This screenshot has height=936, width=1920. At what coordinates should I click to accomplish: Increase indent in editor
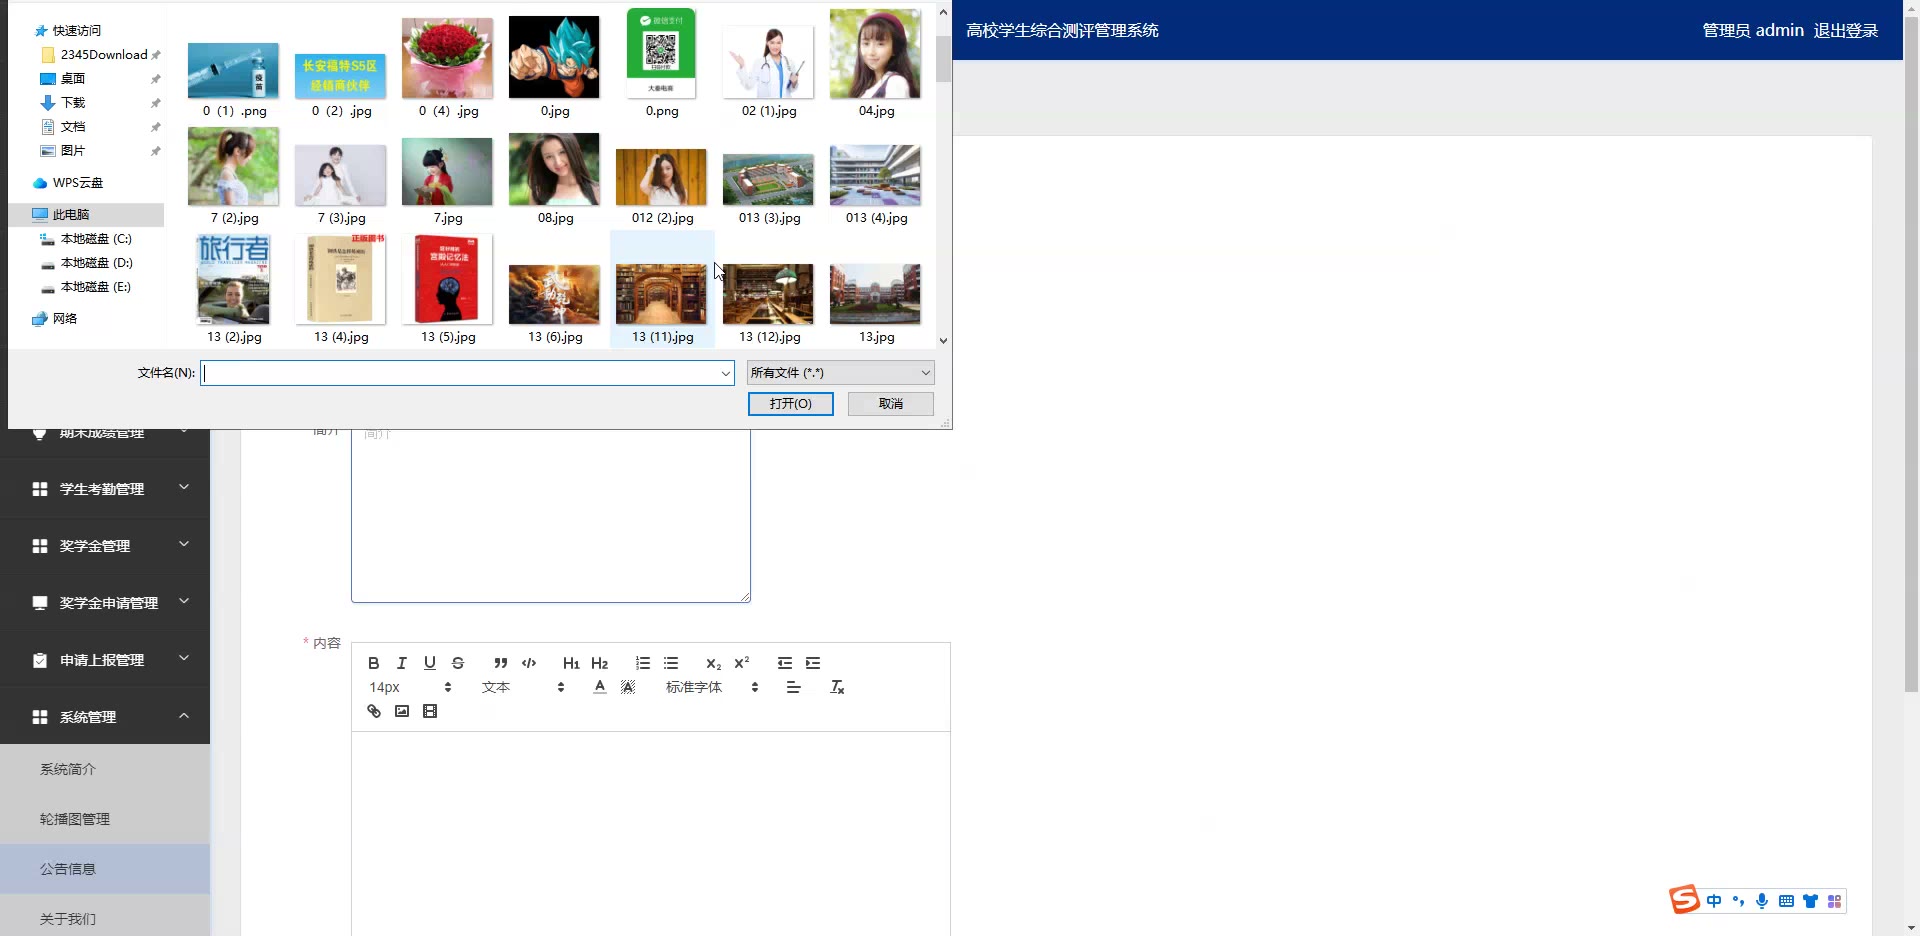[x=812, y=663]
